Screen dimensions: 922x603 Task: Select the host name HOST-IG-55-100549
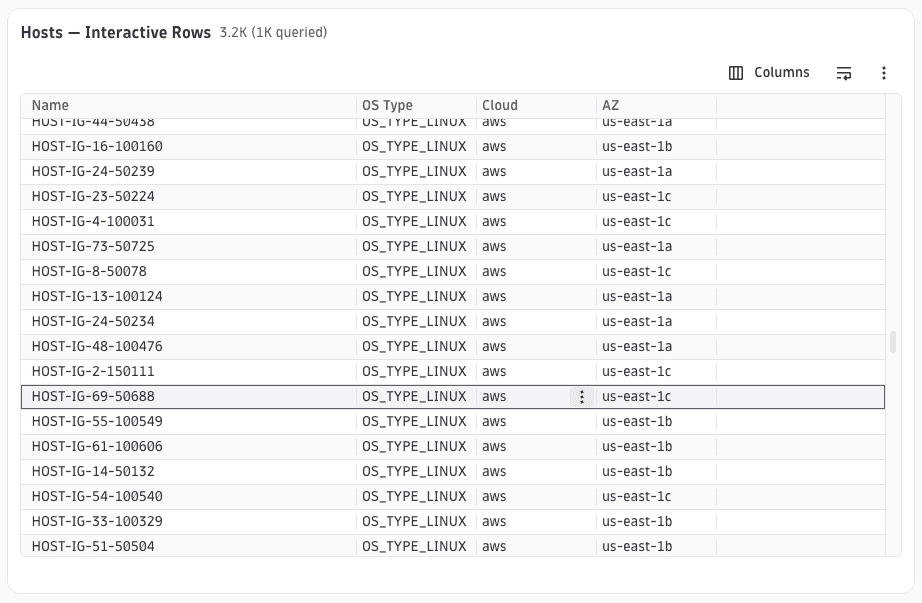point(97,421)
